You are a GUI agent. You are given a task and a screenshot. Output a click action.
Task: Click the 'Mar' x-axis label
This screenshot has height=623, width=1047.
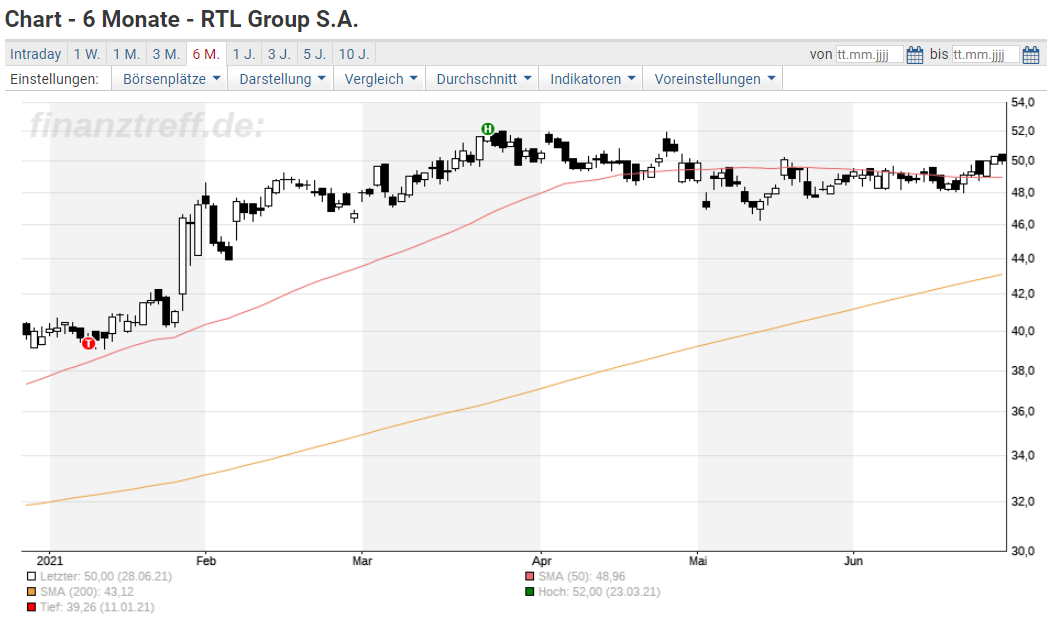click(x=362, y=561)
